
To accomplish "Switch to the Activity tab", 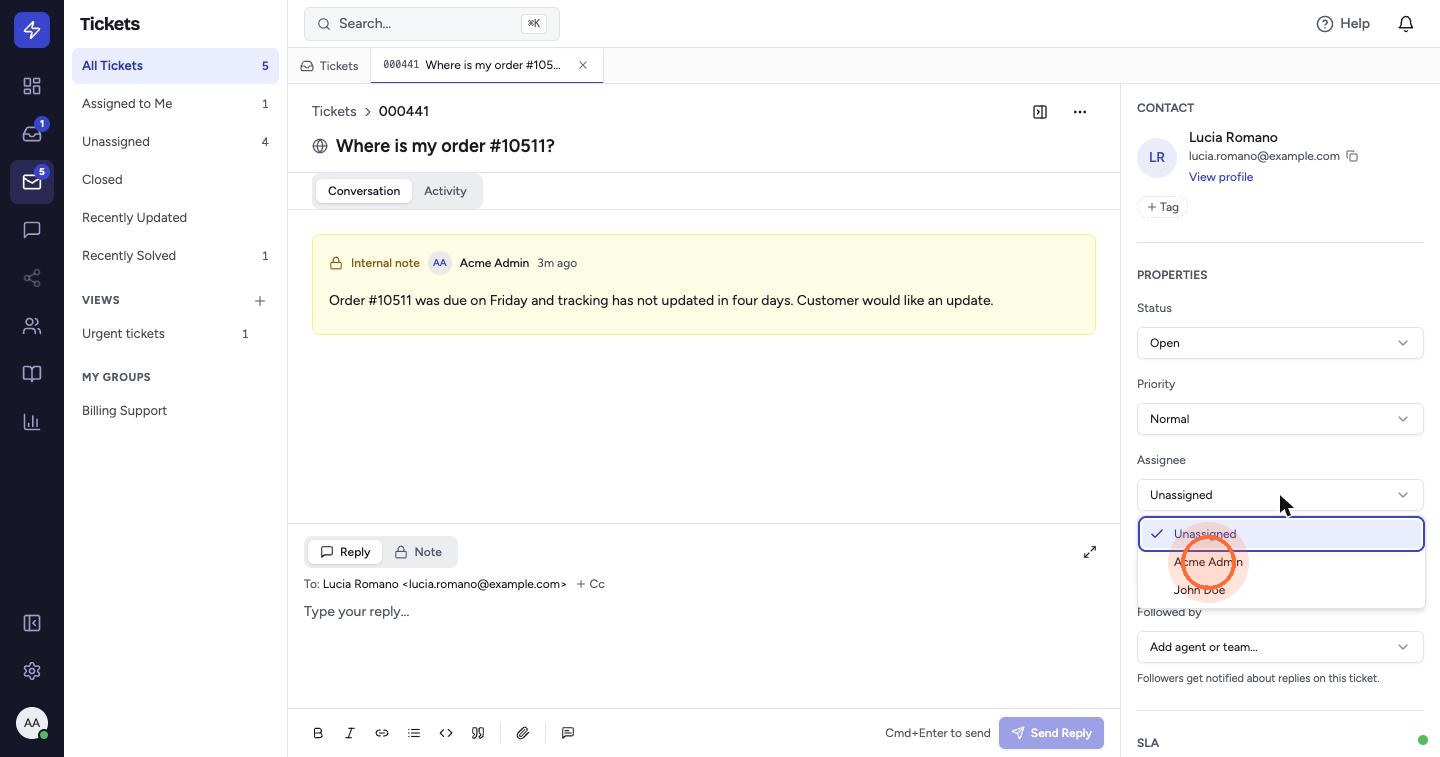I will pyautogui.click(x=445, y=191).
